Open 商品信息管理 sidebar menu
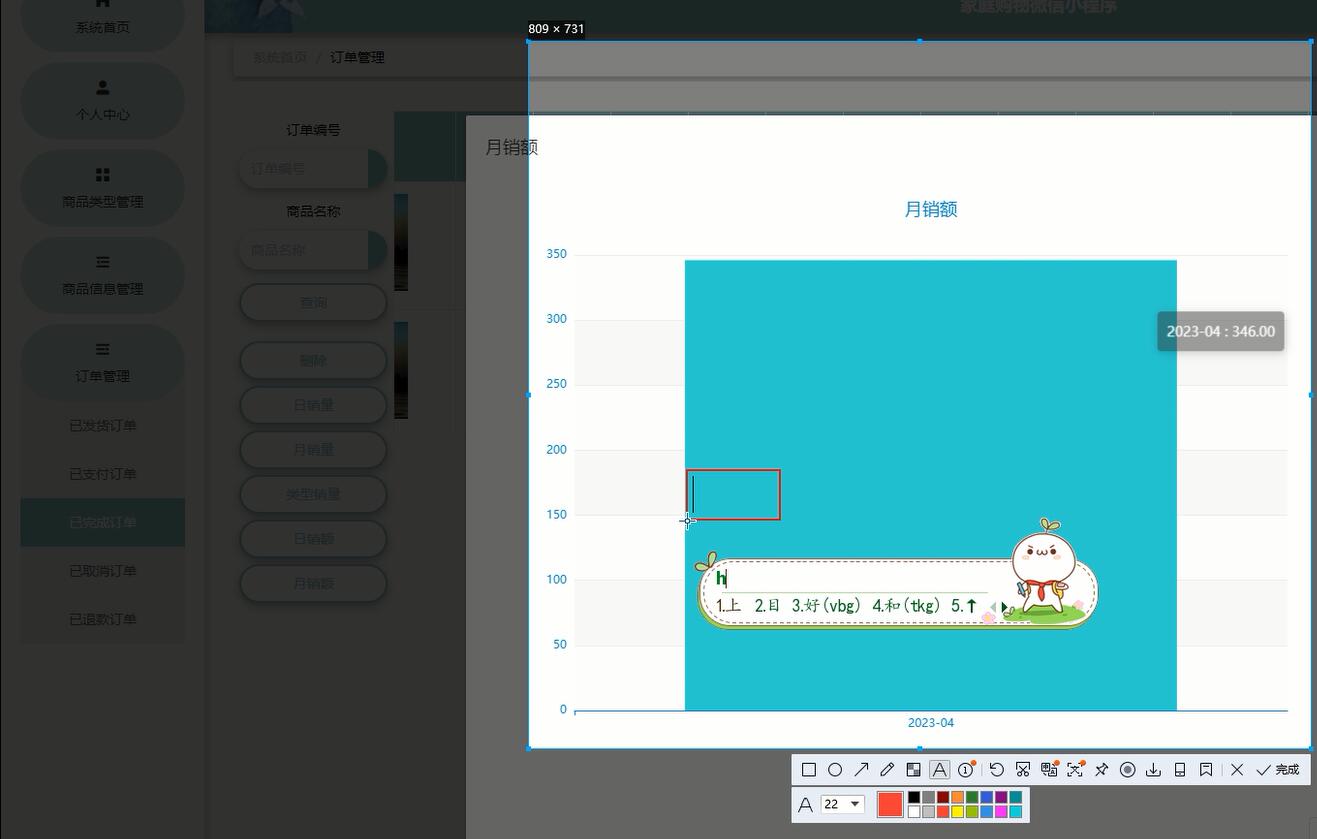The height and width of the screenshot is (839, 1317). pyautogui.click(x=102, y=276)
